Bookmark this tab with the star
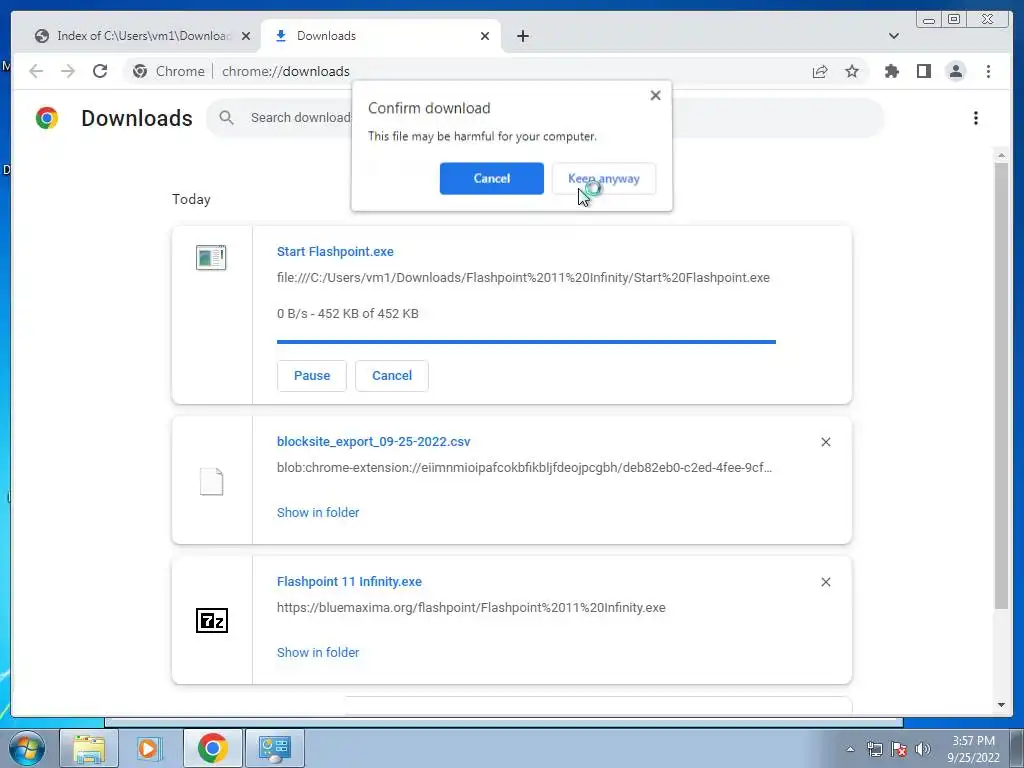This screenshot has height=768, width=1024. (852, 71)
